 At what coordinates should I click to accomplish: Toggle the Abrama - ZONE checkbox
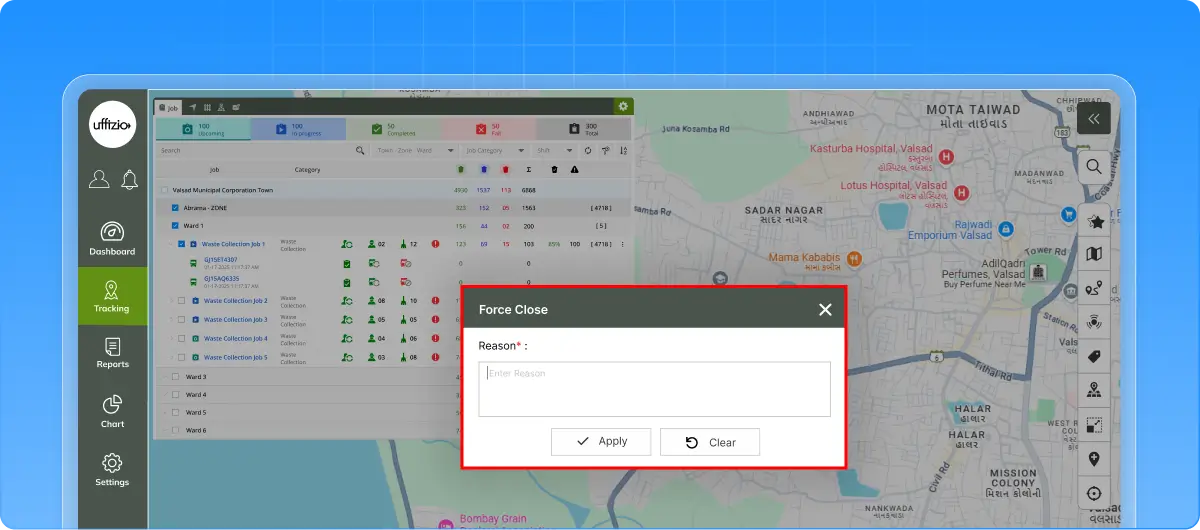tap(175, 208)
